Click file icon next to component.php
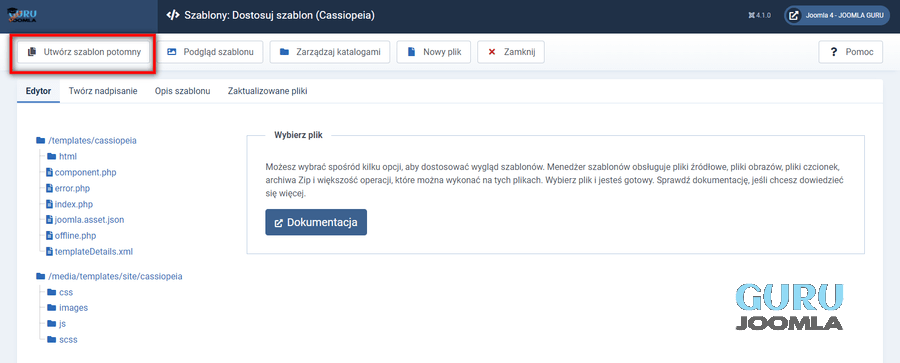The image size is (900, 363). pyautogui.click(x=49, y=172)
